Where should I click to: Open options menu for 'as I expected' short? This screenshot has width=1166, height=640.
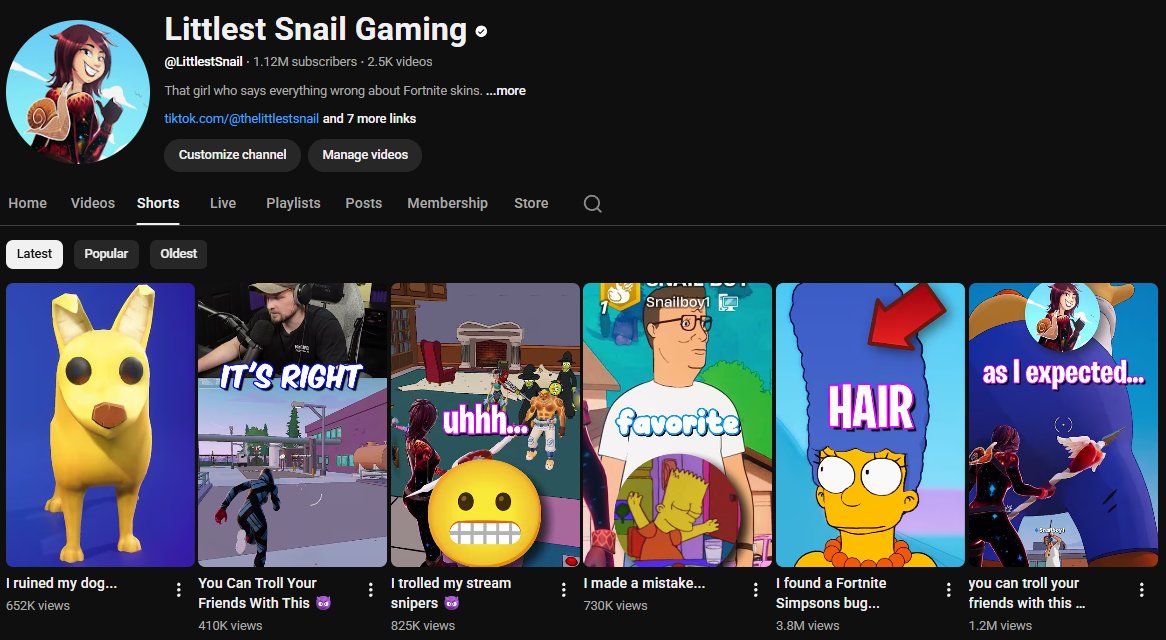(1140, 590)
